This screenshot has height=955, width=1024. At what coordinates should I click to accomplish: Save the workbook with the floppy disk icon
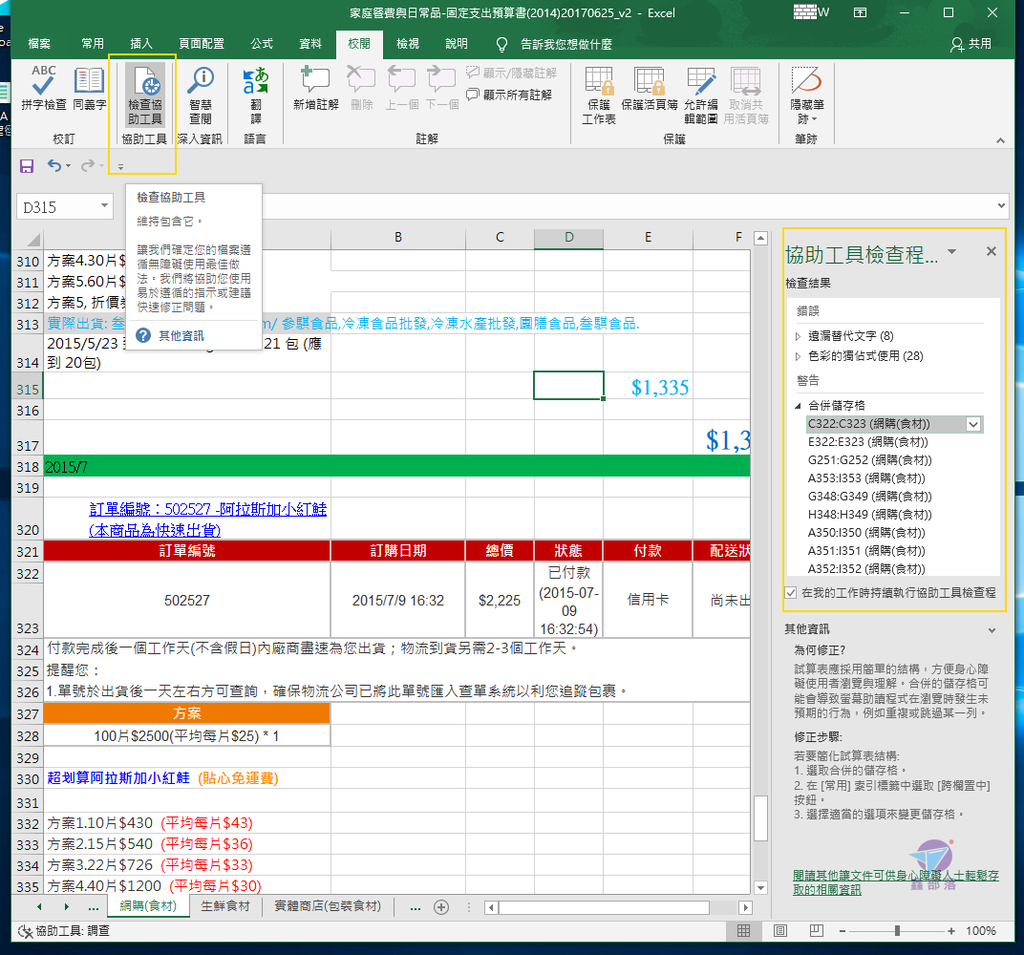point(27,166)
